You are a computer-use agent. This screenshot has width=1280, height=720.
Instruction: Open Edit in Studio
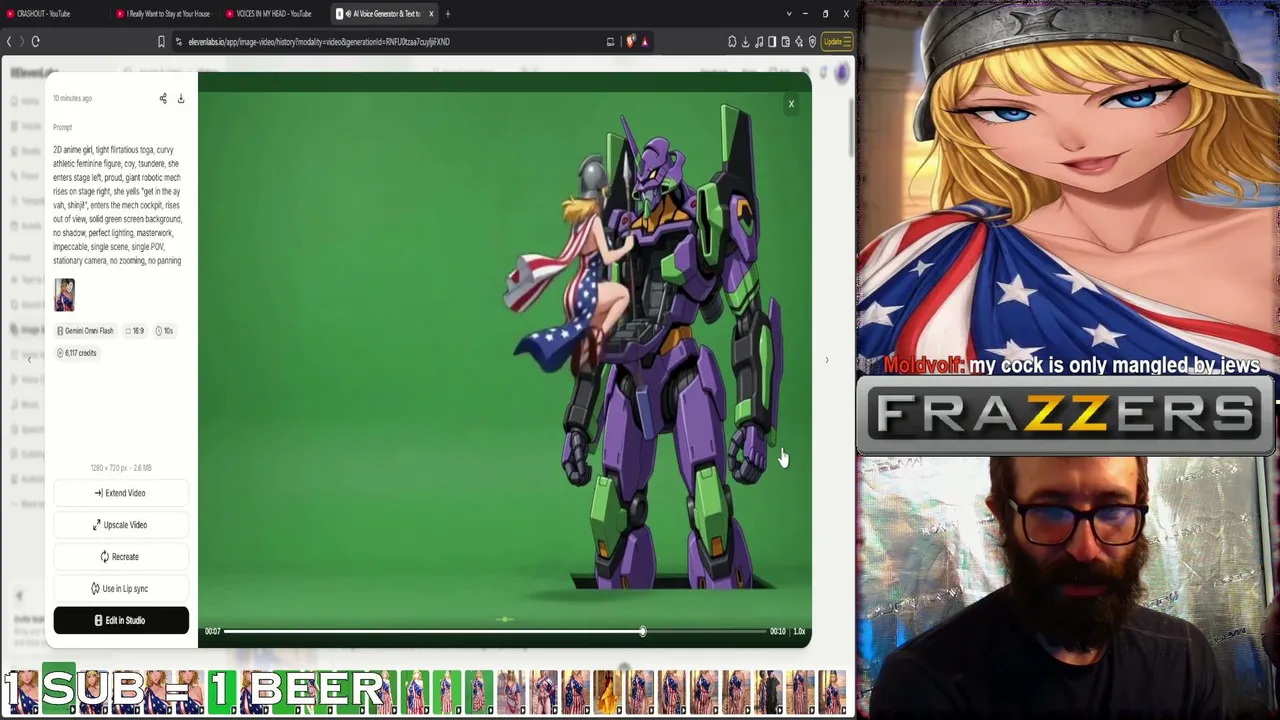point(121,620)
